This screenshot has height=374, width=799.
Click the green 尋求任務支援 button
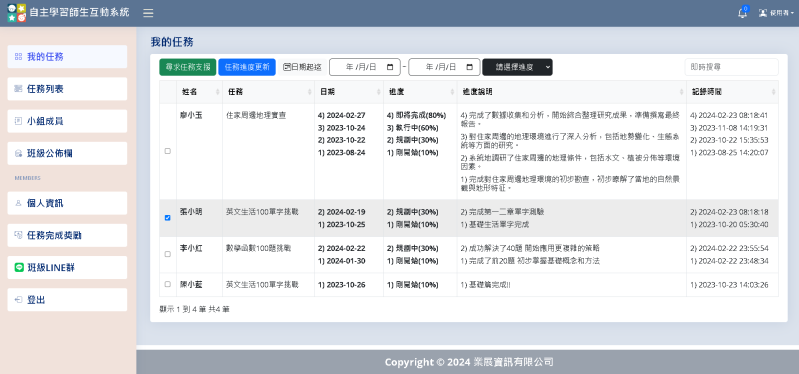(x=188, y=67)
